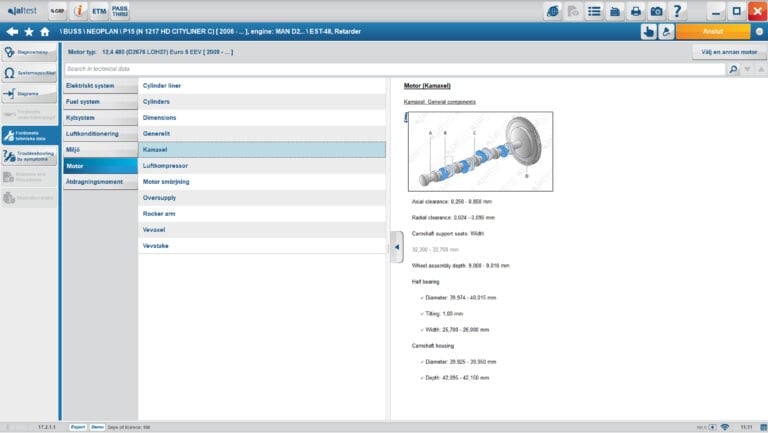
Task: Open the Fuel system category
Action: point(98,101)
